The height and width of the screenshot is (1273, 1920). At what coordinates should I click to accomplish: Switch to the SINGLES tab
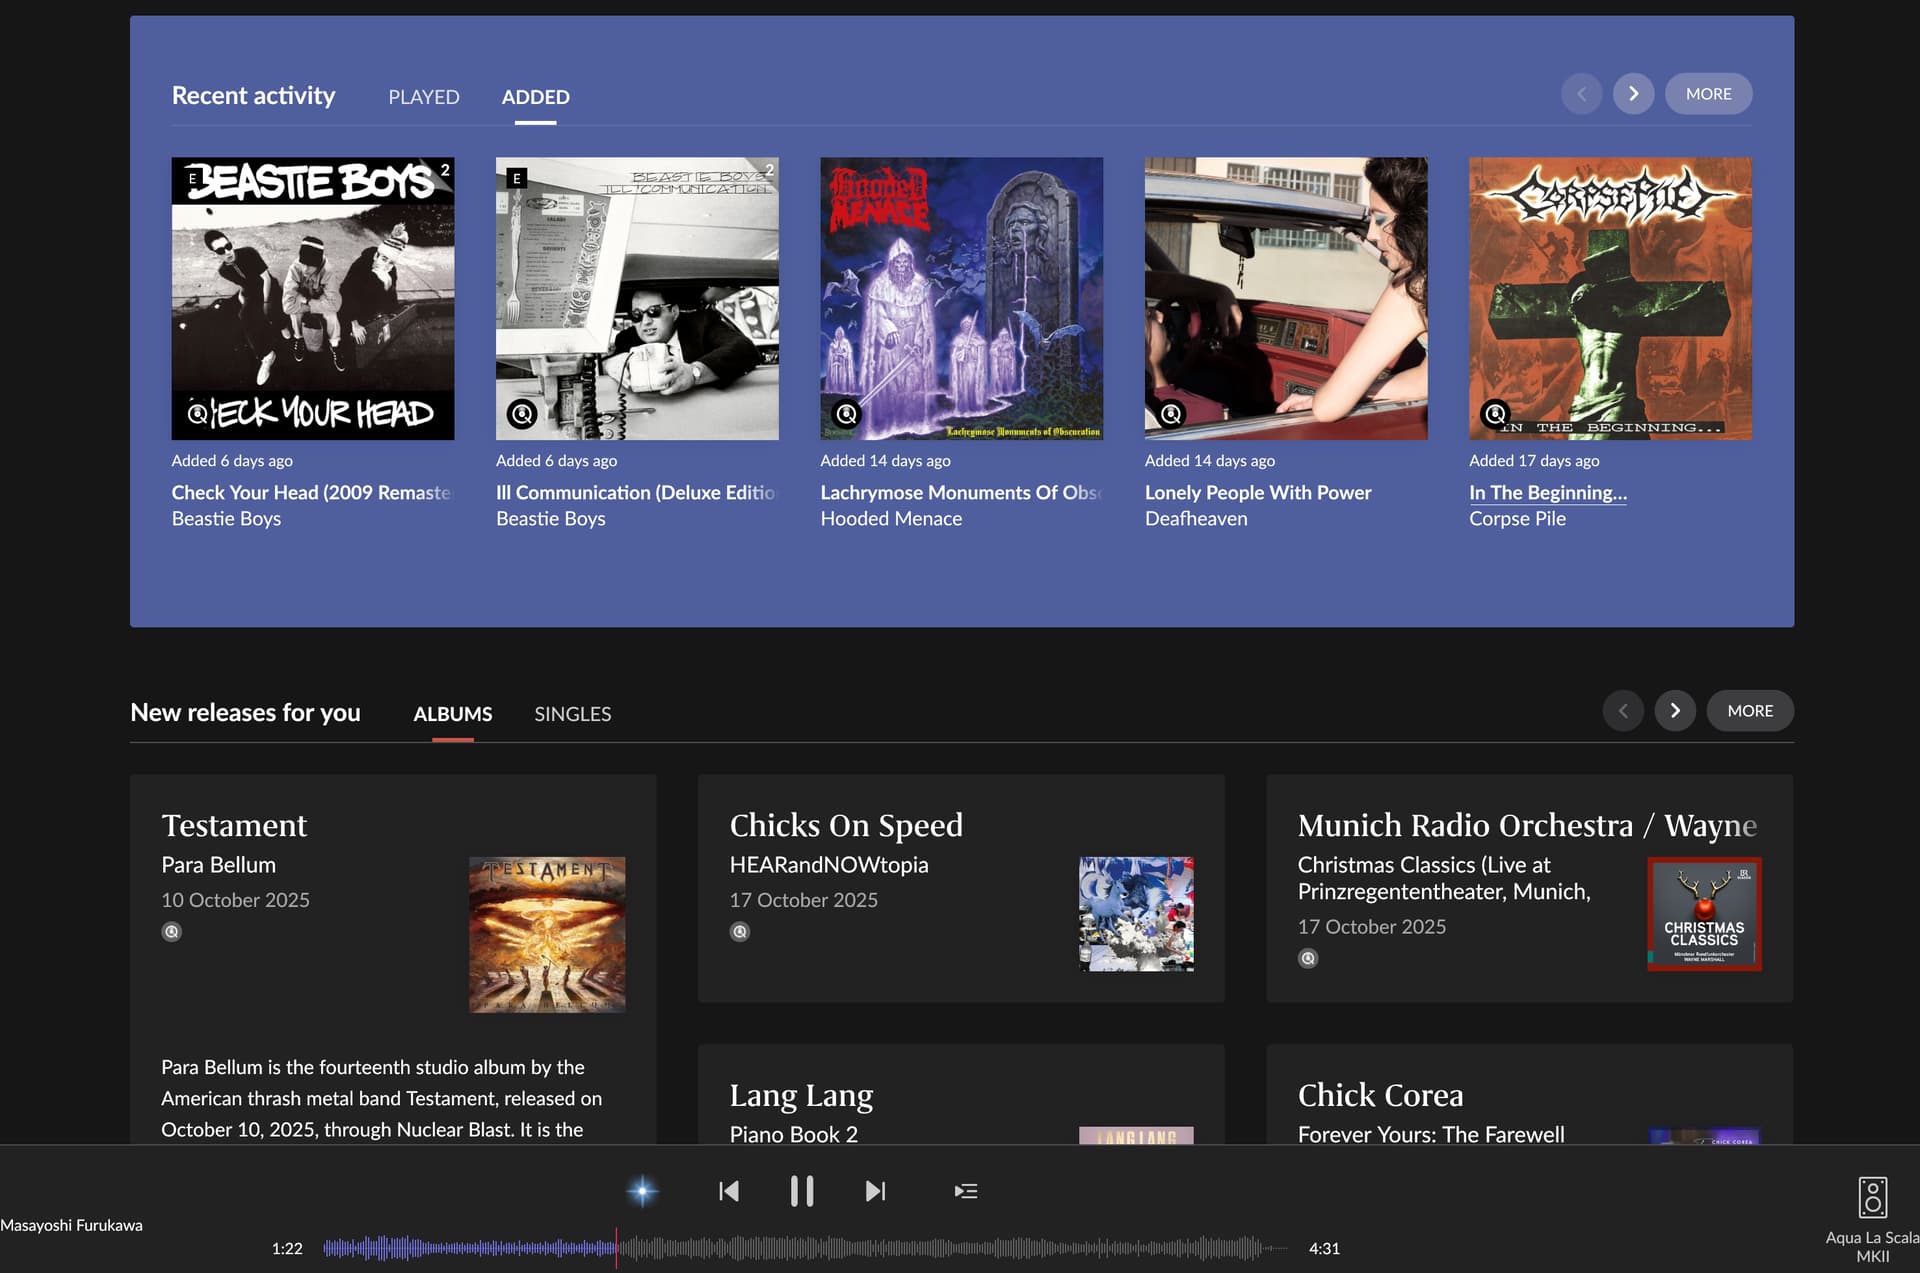click(572, 714)
